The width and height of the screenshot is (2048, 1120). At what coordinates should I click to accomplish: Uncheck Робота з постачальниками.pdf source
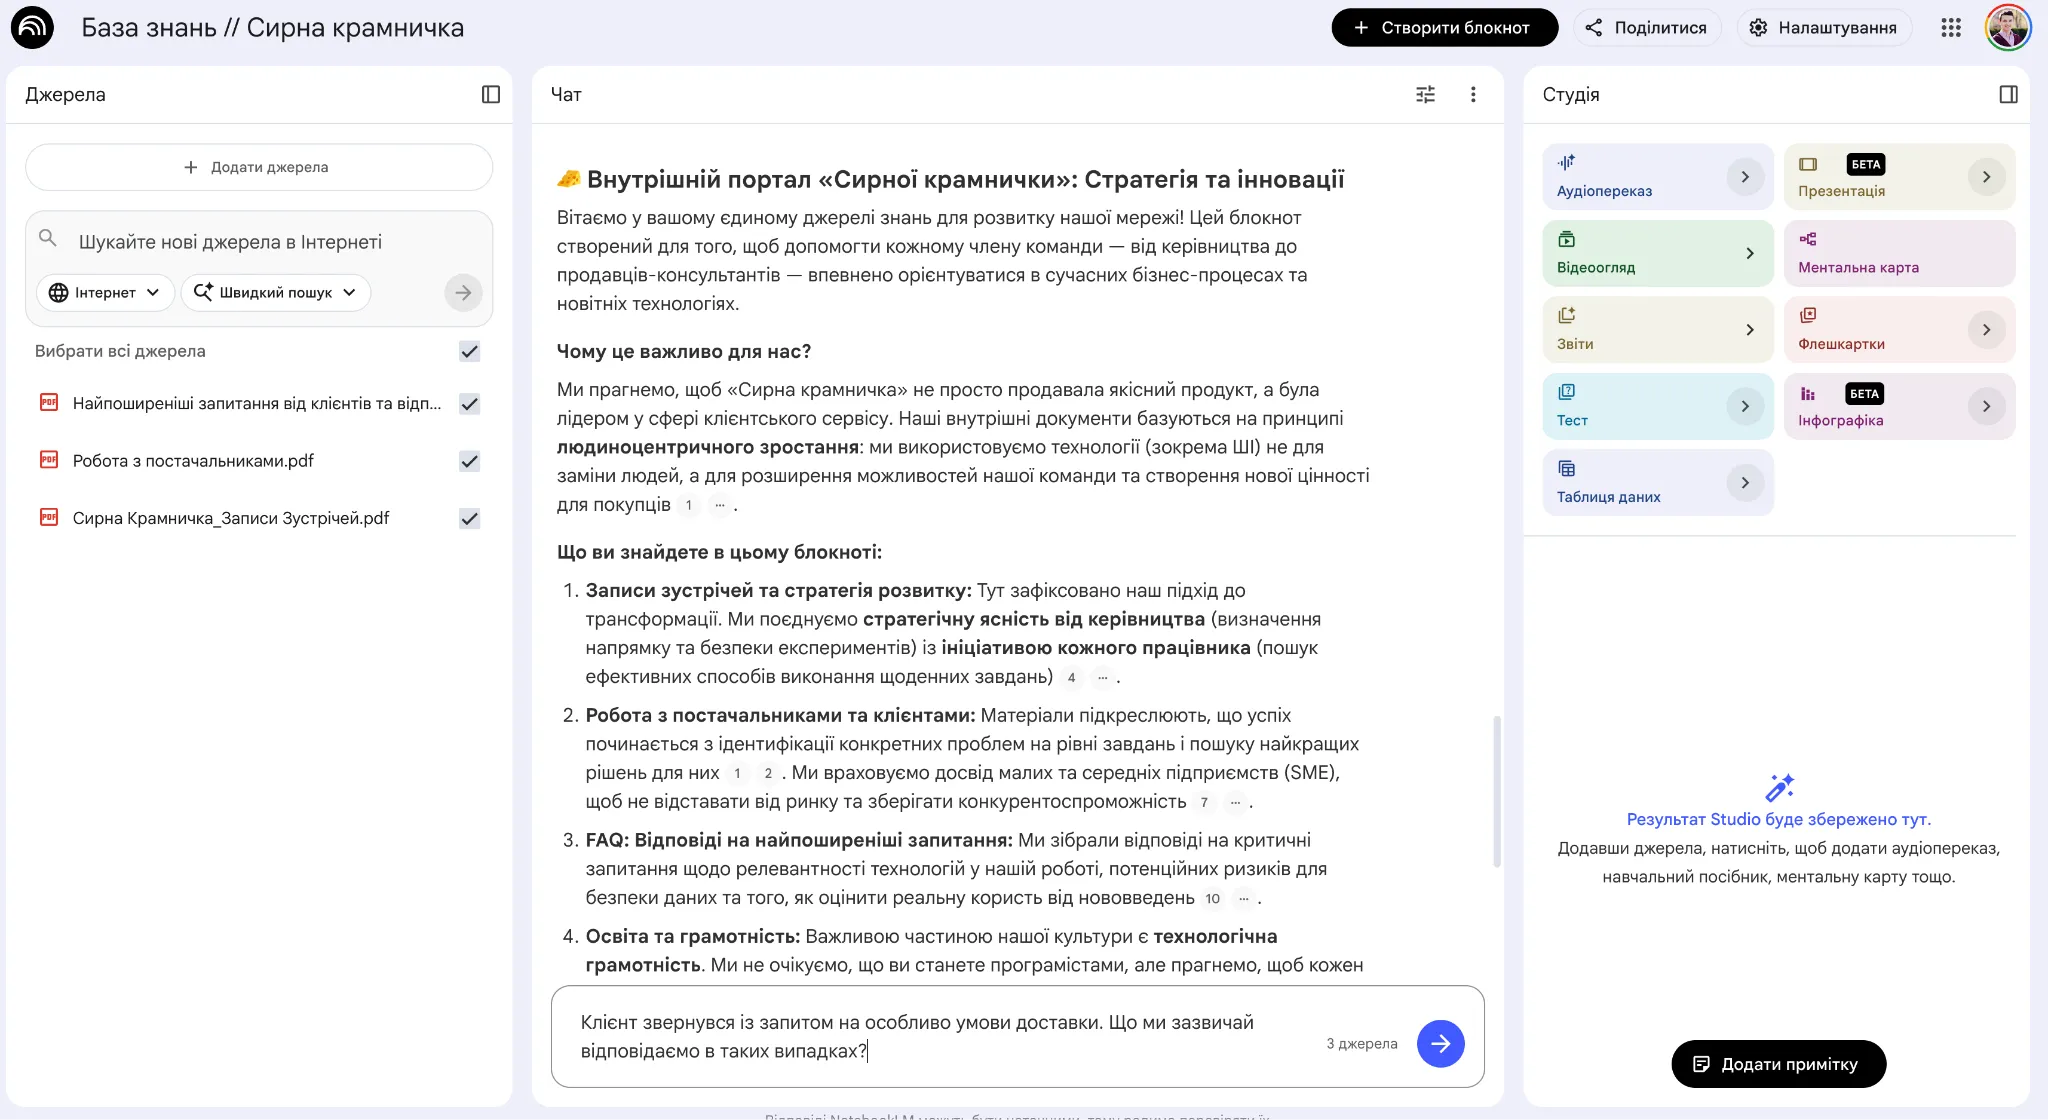(469, 461)
